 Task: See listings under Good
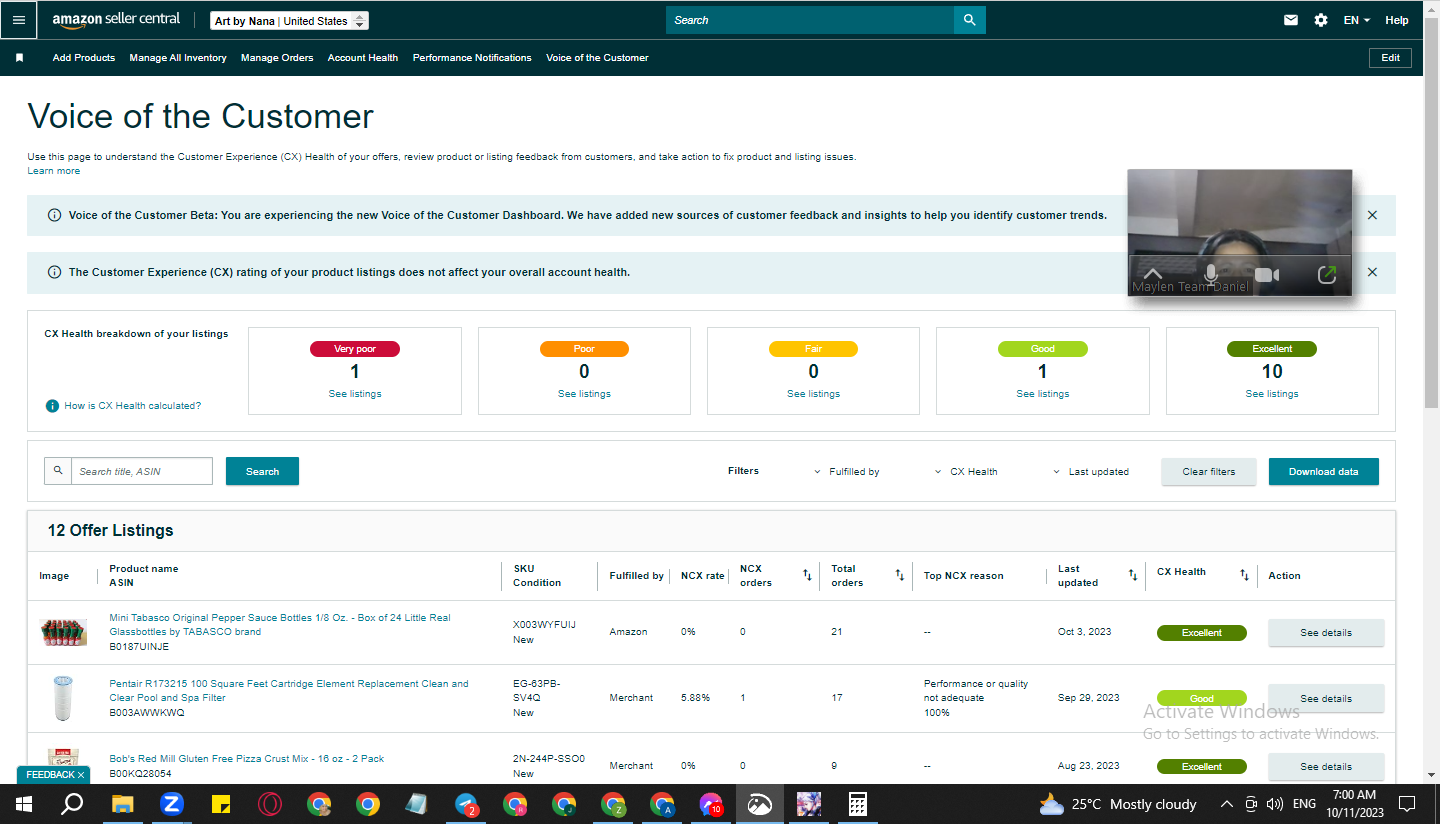click(1043, 394)
